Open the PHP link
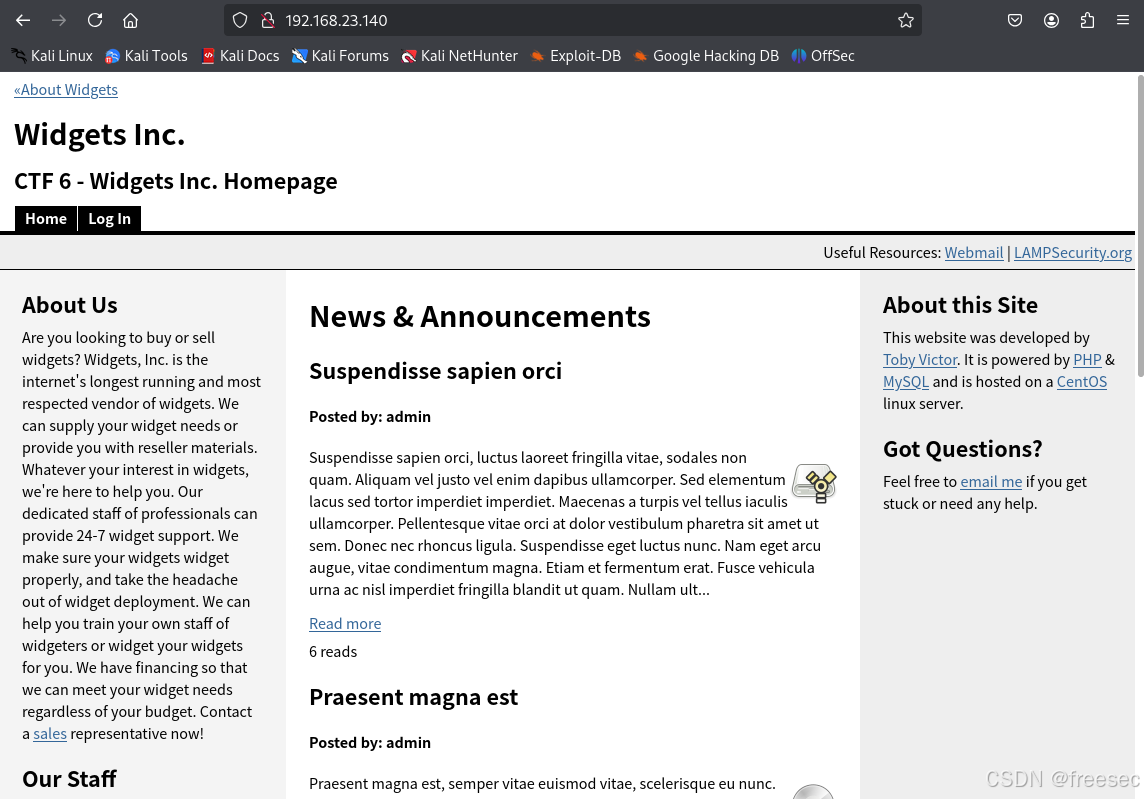The width and height of the screenshot is (1144, 799). coord(1087,360)
